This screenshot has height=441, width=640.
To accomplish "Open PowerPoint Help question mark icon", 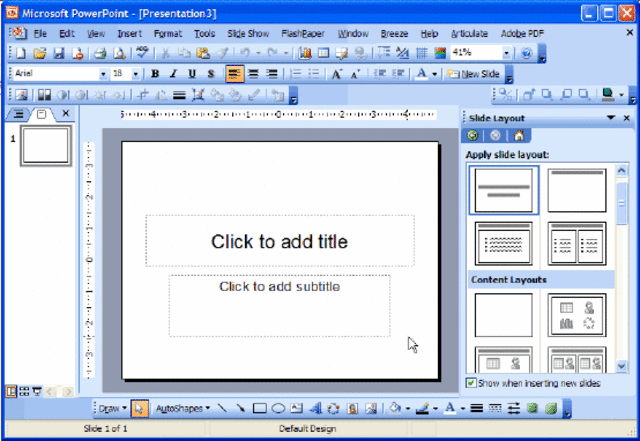I will pyautogui.click(x=527, y=53).
